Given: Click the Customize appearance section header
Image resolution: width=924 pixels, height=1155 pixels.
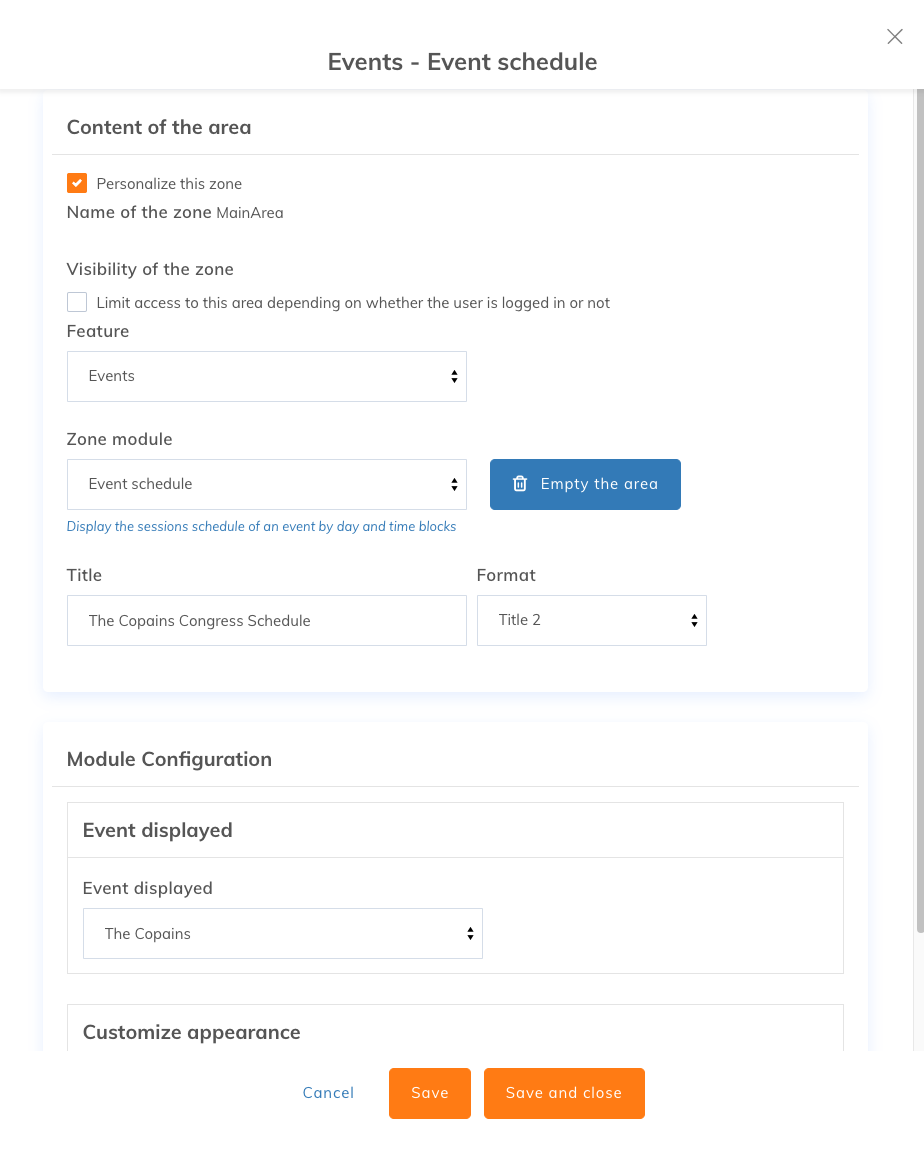Looking at the screenshot, I should [x=192, y=1032].
